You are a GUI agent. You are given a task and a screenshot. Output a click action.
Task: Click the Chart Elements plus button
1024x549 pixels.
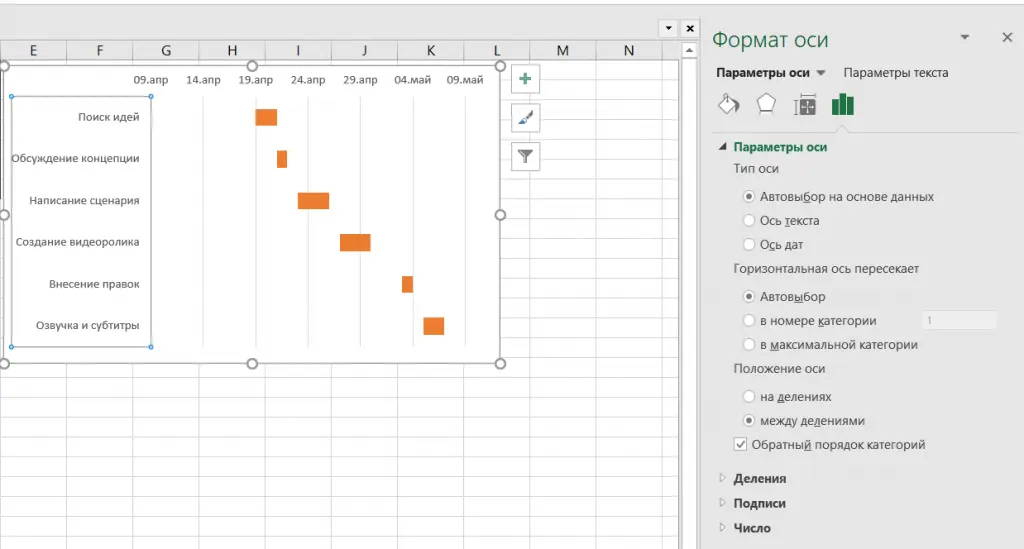(525, 79)
